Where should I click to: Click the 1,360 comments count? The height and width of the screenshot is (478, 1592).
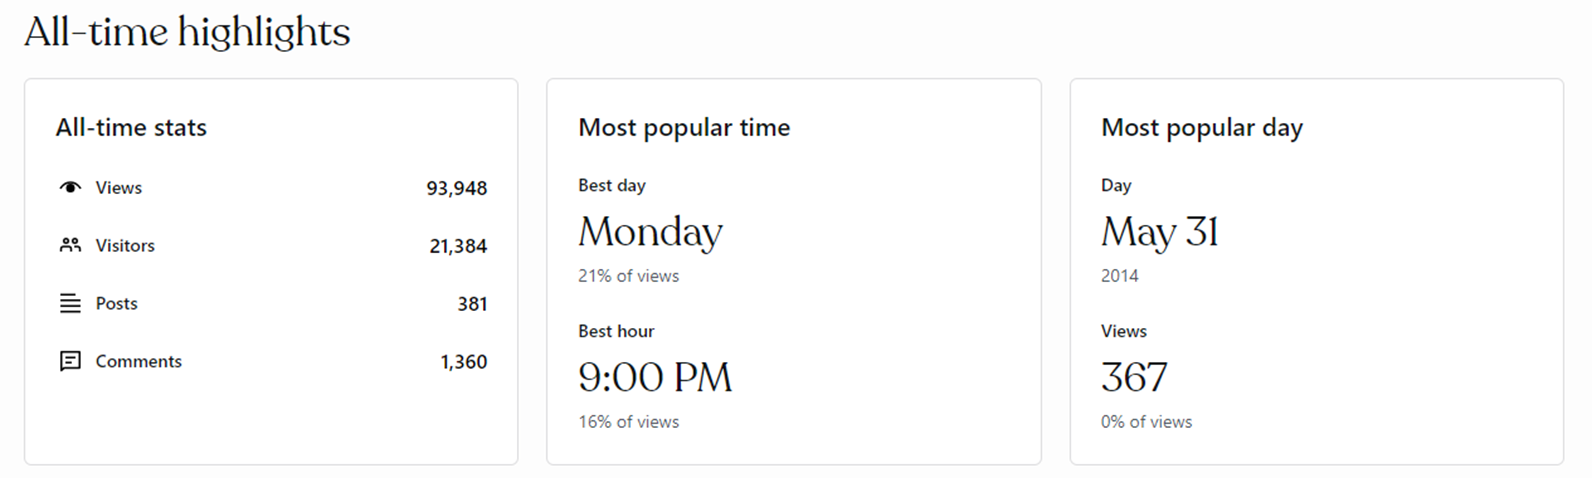pyautogui.click(x=463, y=362)
